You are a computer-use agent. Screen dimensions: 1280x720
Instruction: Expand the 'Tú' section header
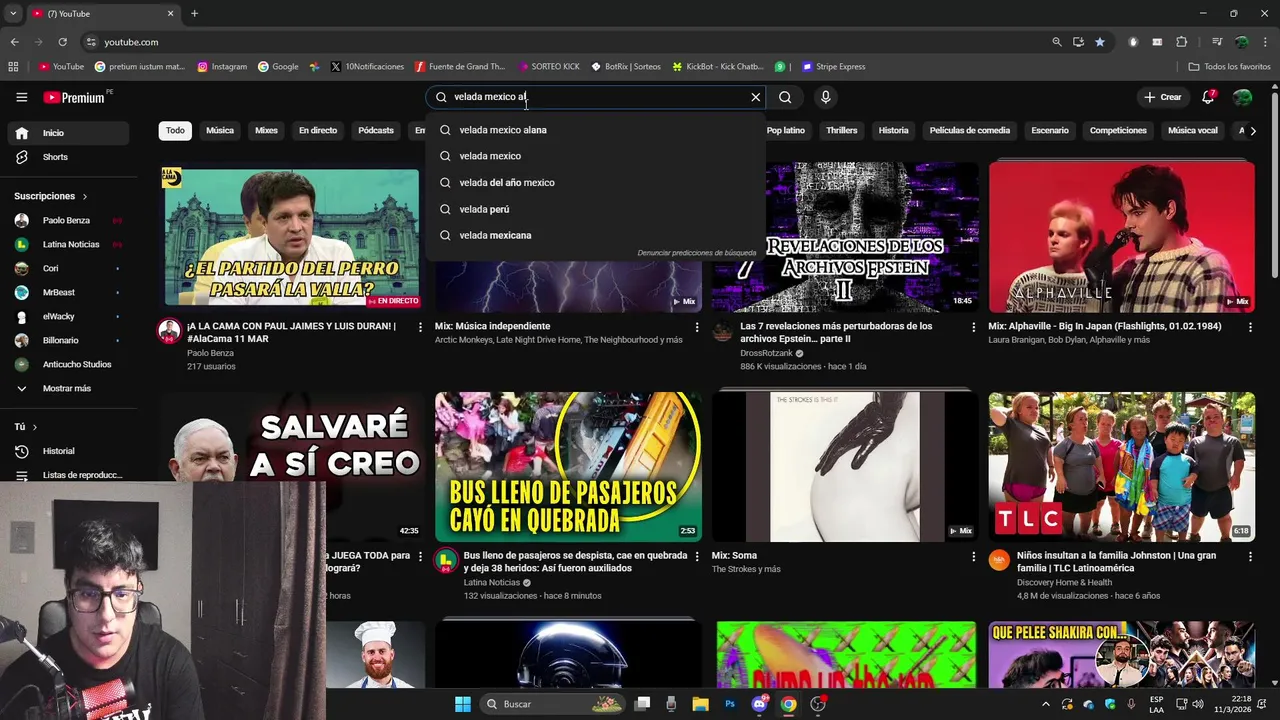tap(25, 427)
